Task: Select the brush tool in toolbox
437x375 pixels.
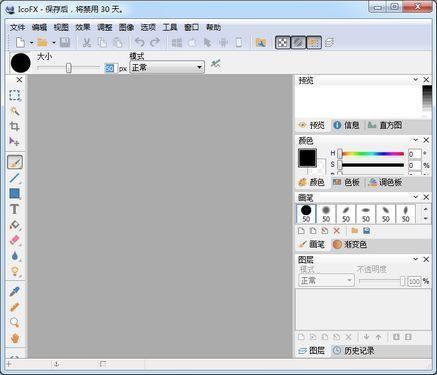Action: tap(15, 162)
